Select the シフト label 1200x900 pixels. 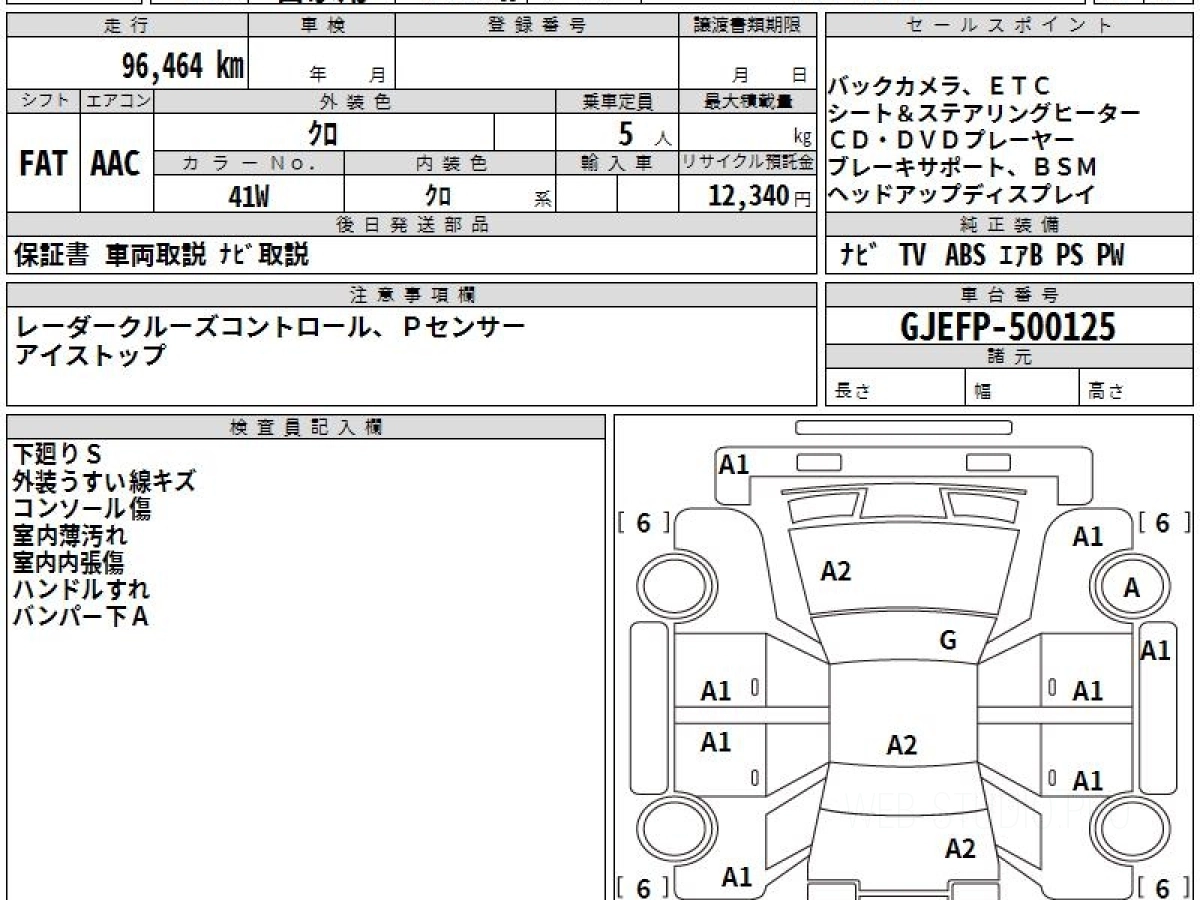[x=43, y=101]
